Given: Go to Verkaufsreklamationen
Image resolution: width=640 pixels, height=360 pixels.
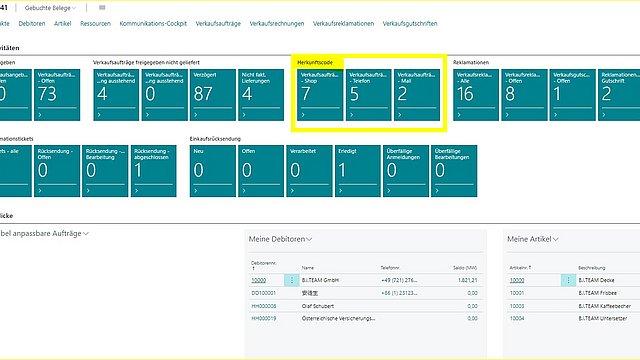Looking at the screenshot, I should coord(343,24).
